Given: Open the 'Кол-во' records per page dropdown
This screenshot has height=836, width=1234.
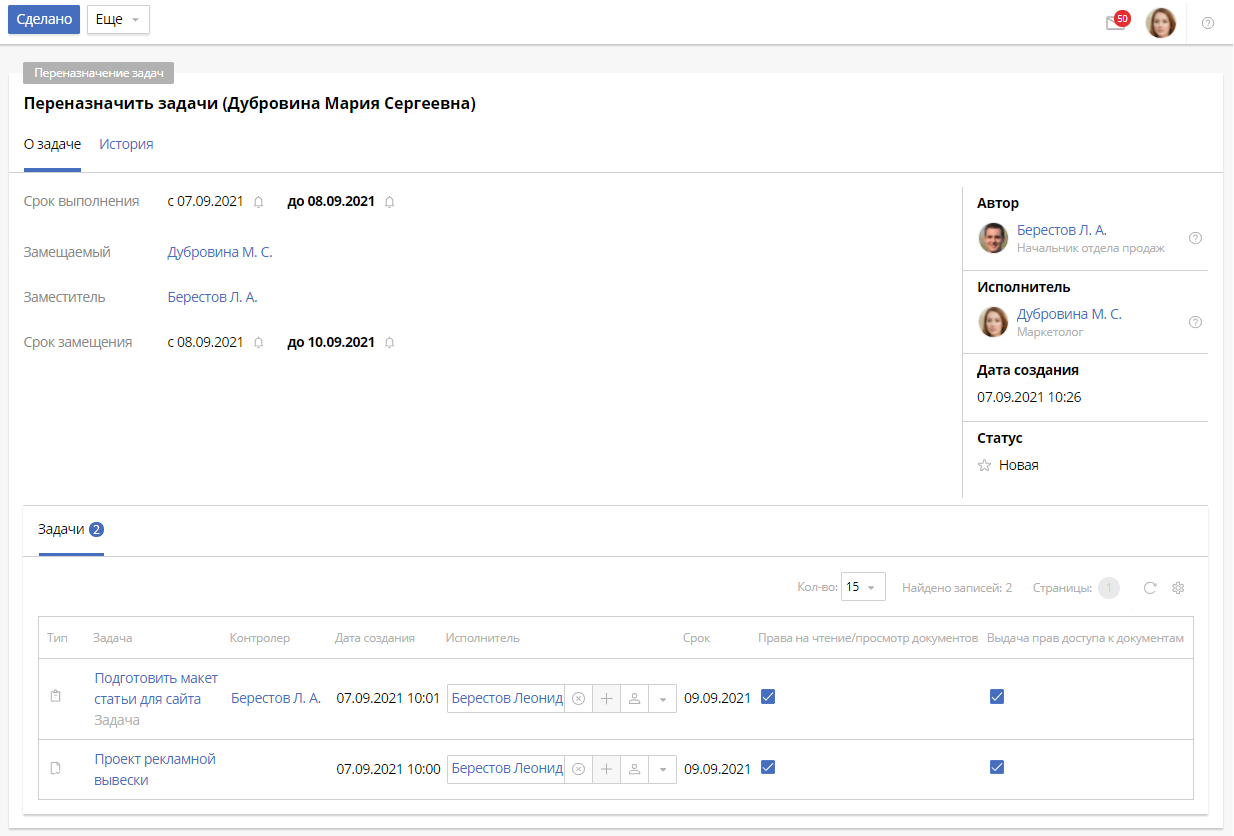Looking at the screenshot, I should tap(863, 588).
